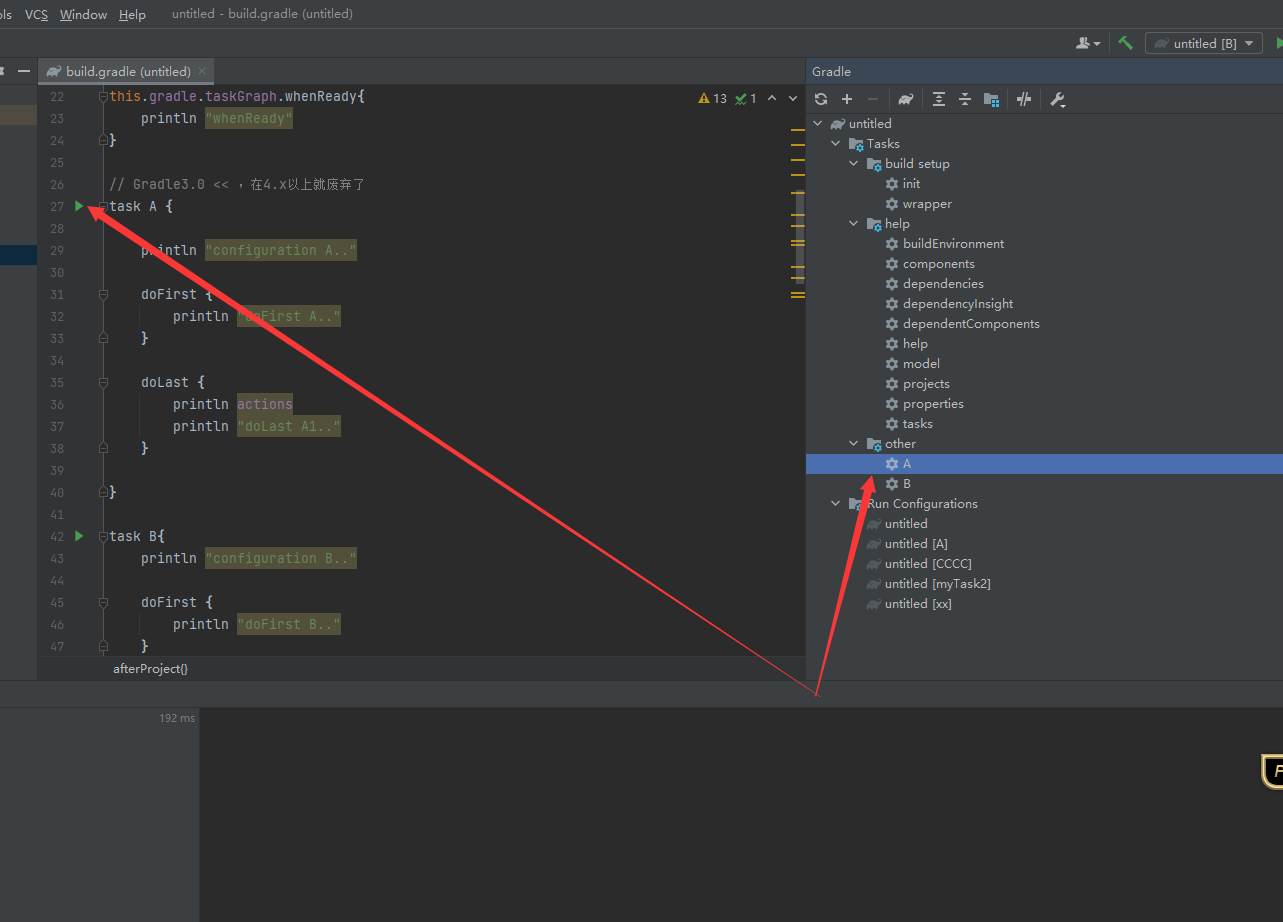This screenshot has height=922, width=1283.
Task: Fold the doFirst block at line 31
Action: (x=103, y=294)
